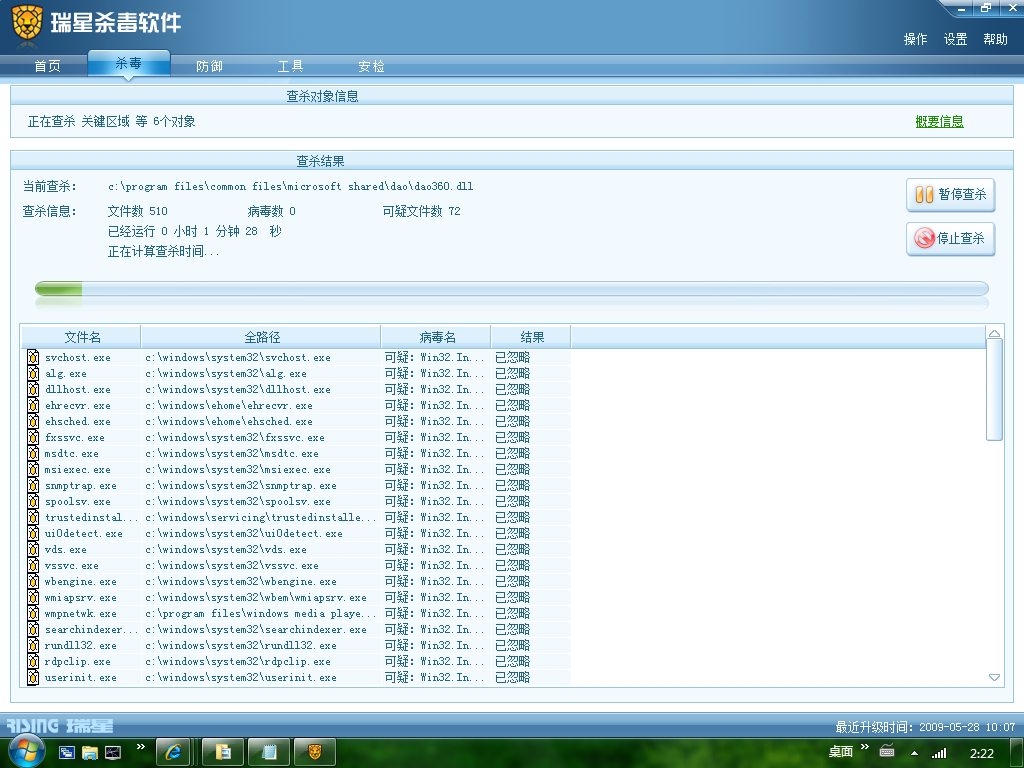Click the virus name cell for alg.exe
Image resolution: width=1024 pixels, height=768 pixels.
coord(435,374)
